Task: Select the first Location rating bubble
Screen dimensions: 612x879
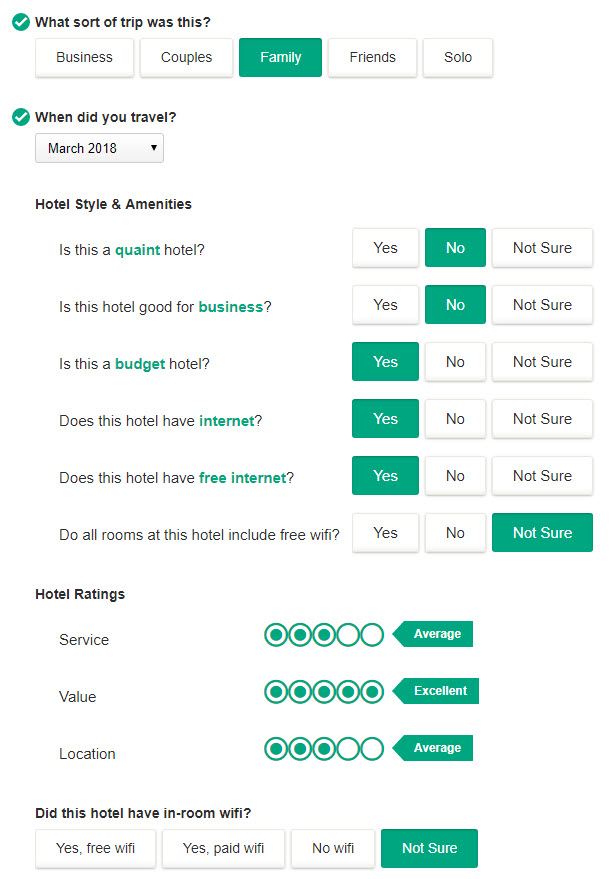Action: pos(276,749)
